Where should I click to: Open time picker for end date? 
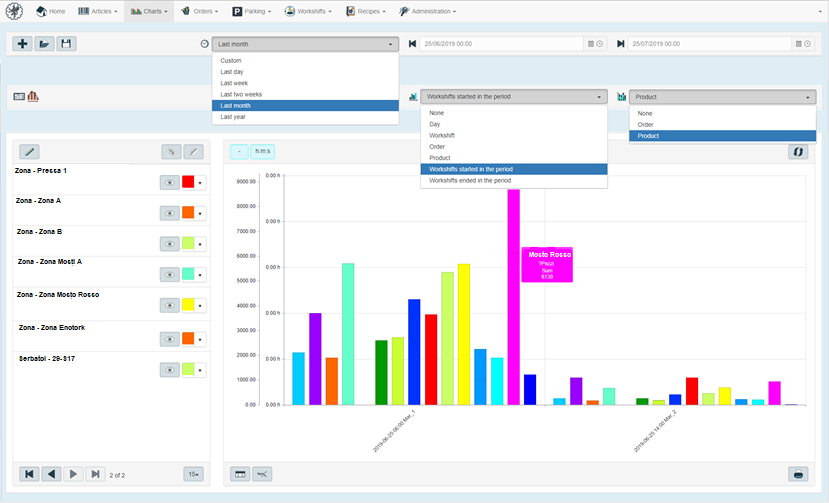click(x=807, y=44)
